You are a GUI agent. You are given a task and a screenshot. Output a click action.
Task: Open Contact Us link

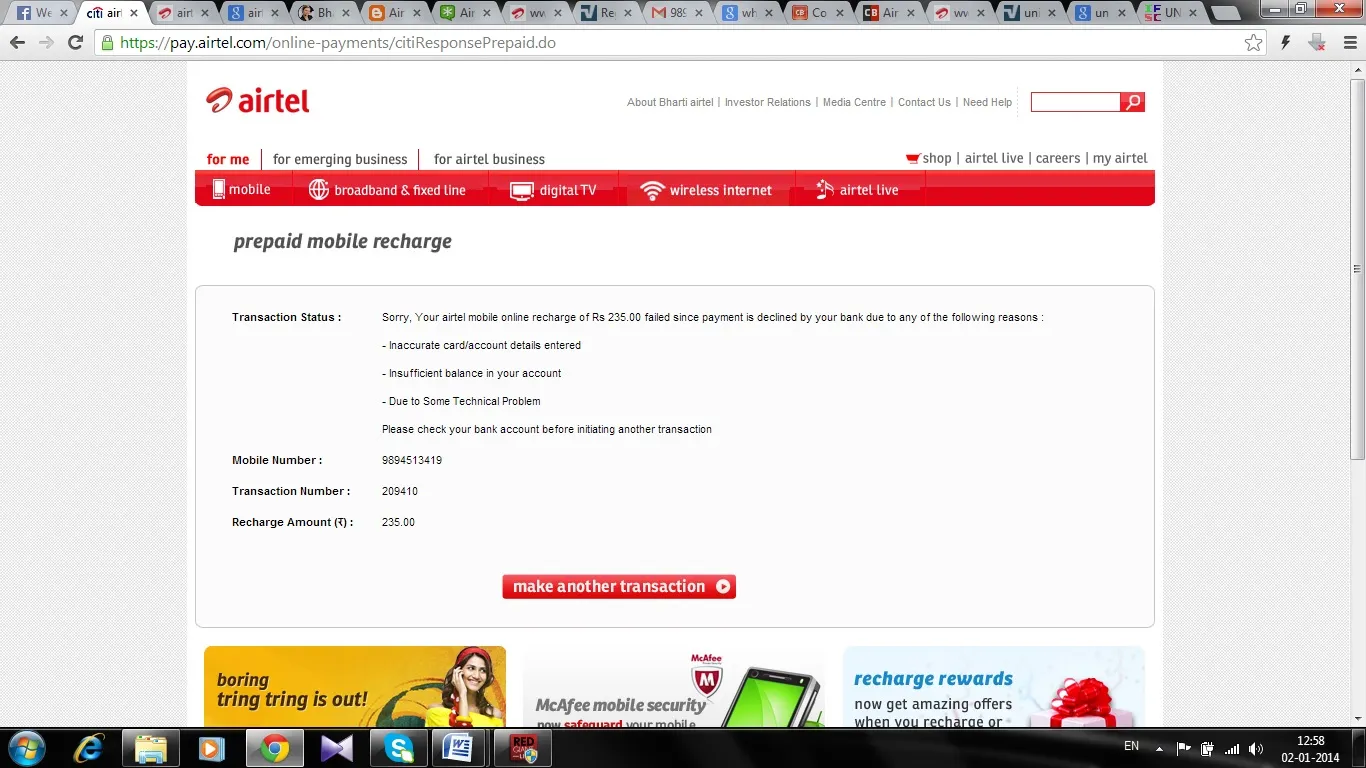tap(924, 102)
